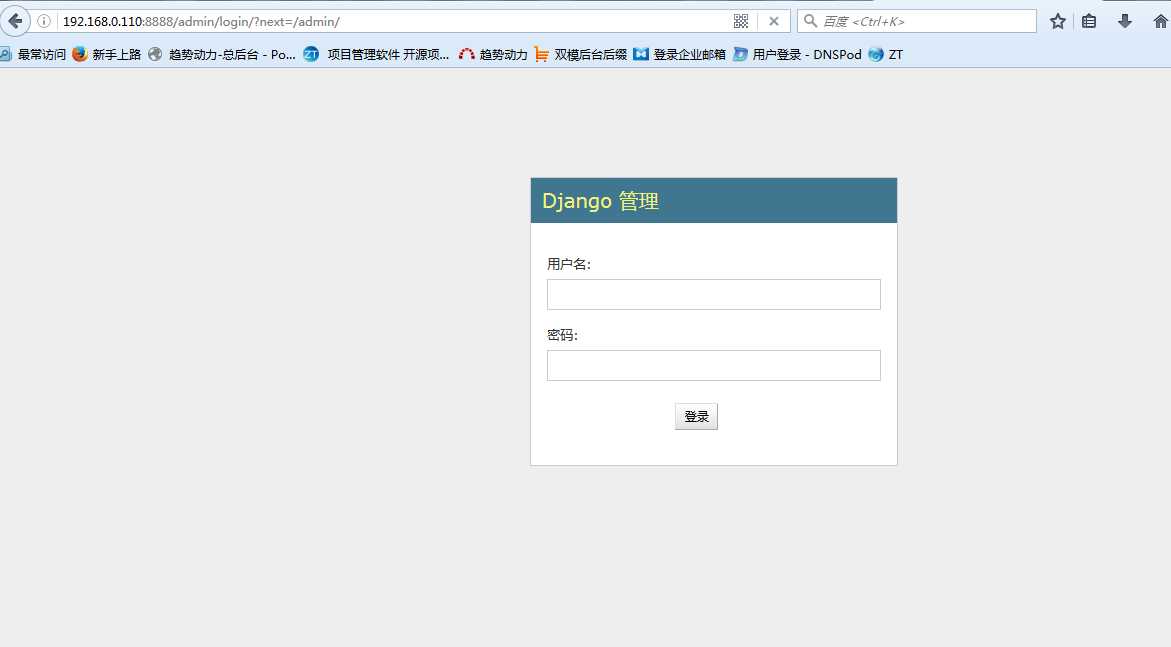Click the 用户名: label
This screenshot has height=647, width=1171.
coord(568,264)
